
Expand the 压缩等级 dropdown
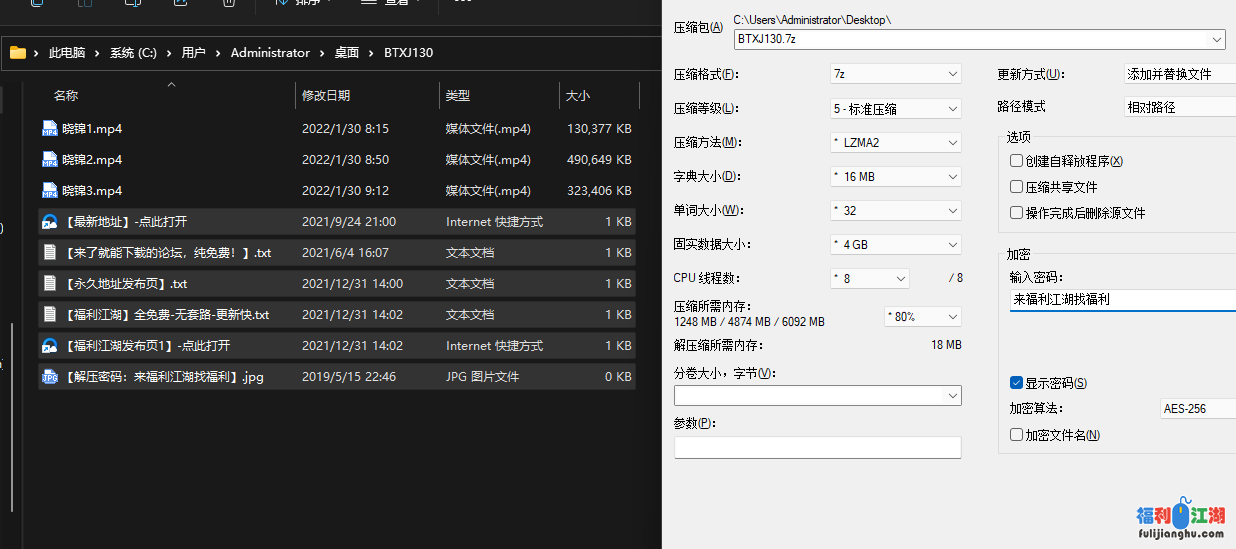895,108
